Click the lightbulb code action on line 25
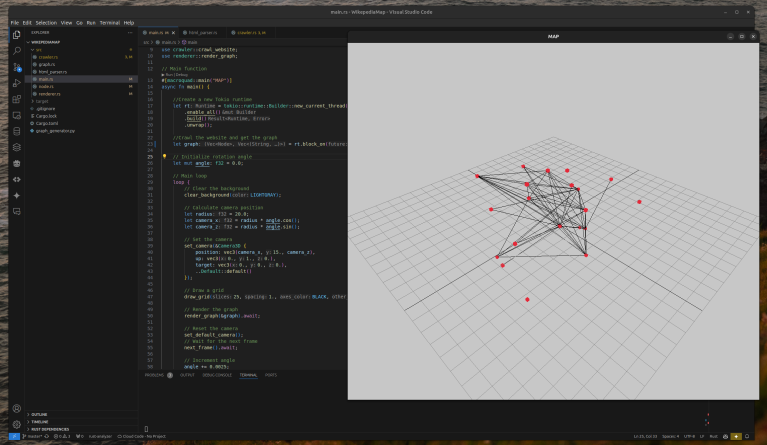This screenshot has width=767, height=445. pos(164,156)
